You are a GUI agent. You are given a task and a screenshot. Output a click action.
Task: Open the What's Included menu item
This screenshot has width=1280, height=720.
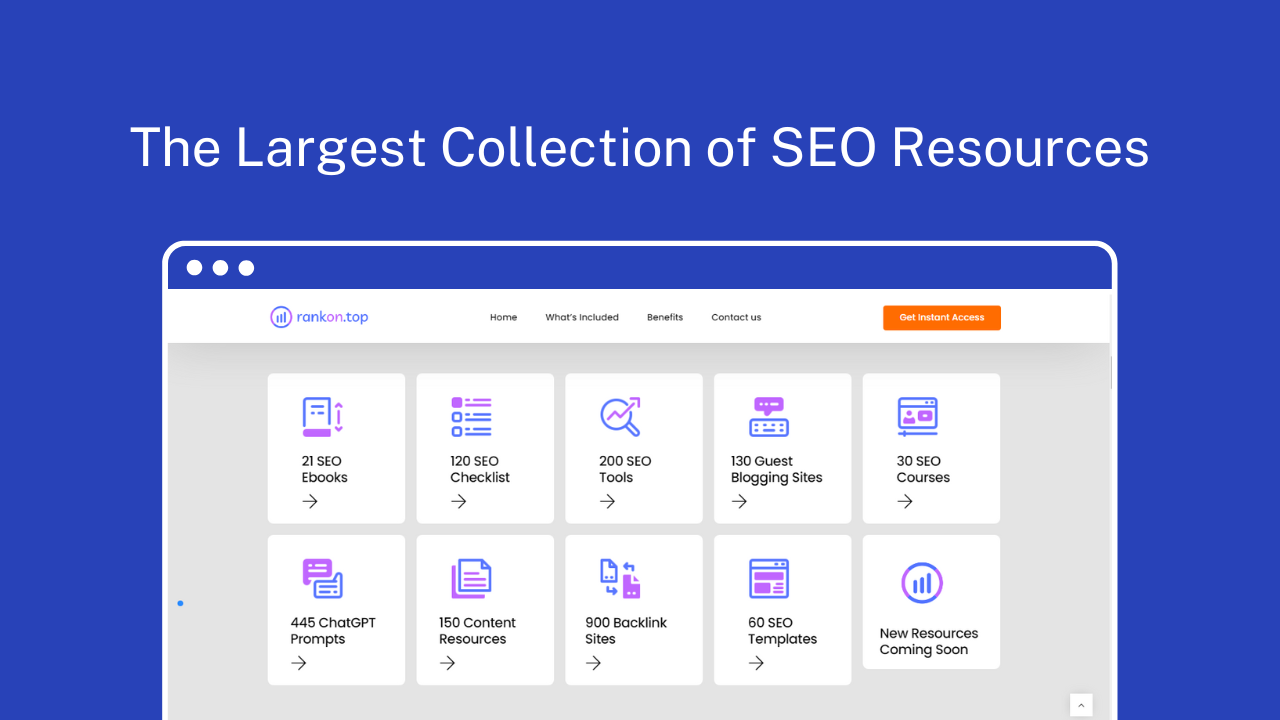coord(582,317)
